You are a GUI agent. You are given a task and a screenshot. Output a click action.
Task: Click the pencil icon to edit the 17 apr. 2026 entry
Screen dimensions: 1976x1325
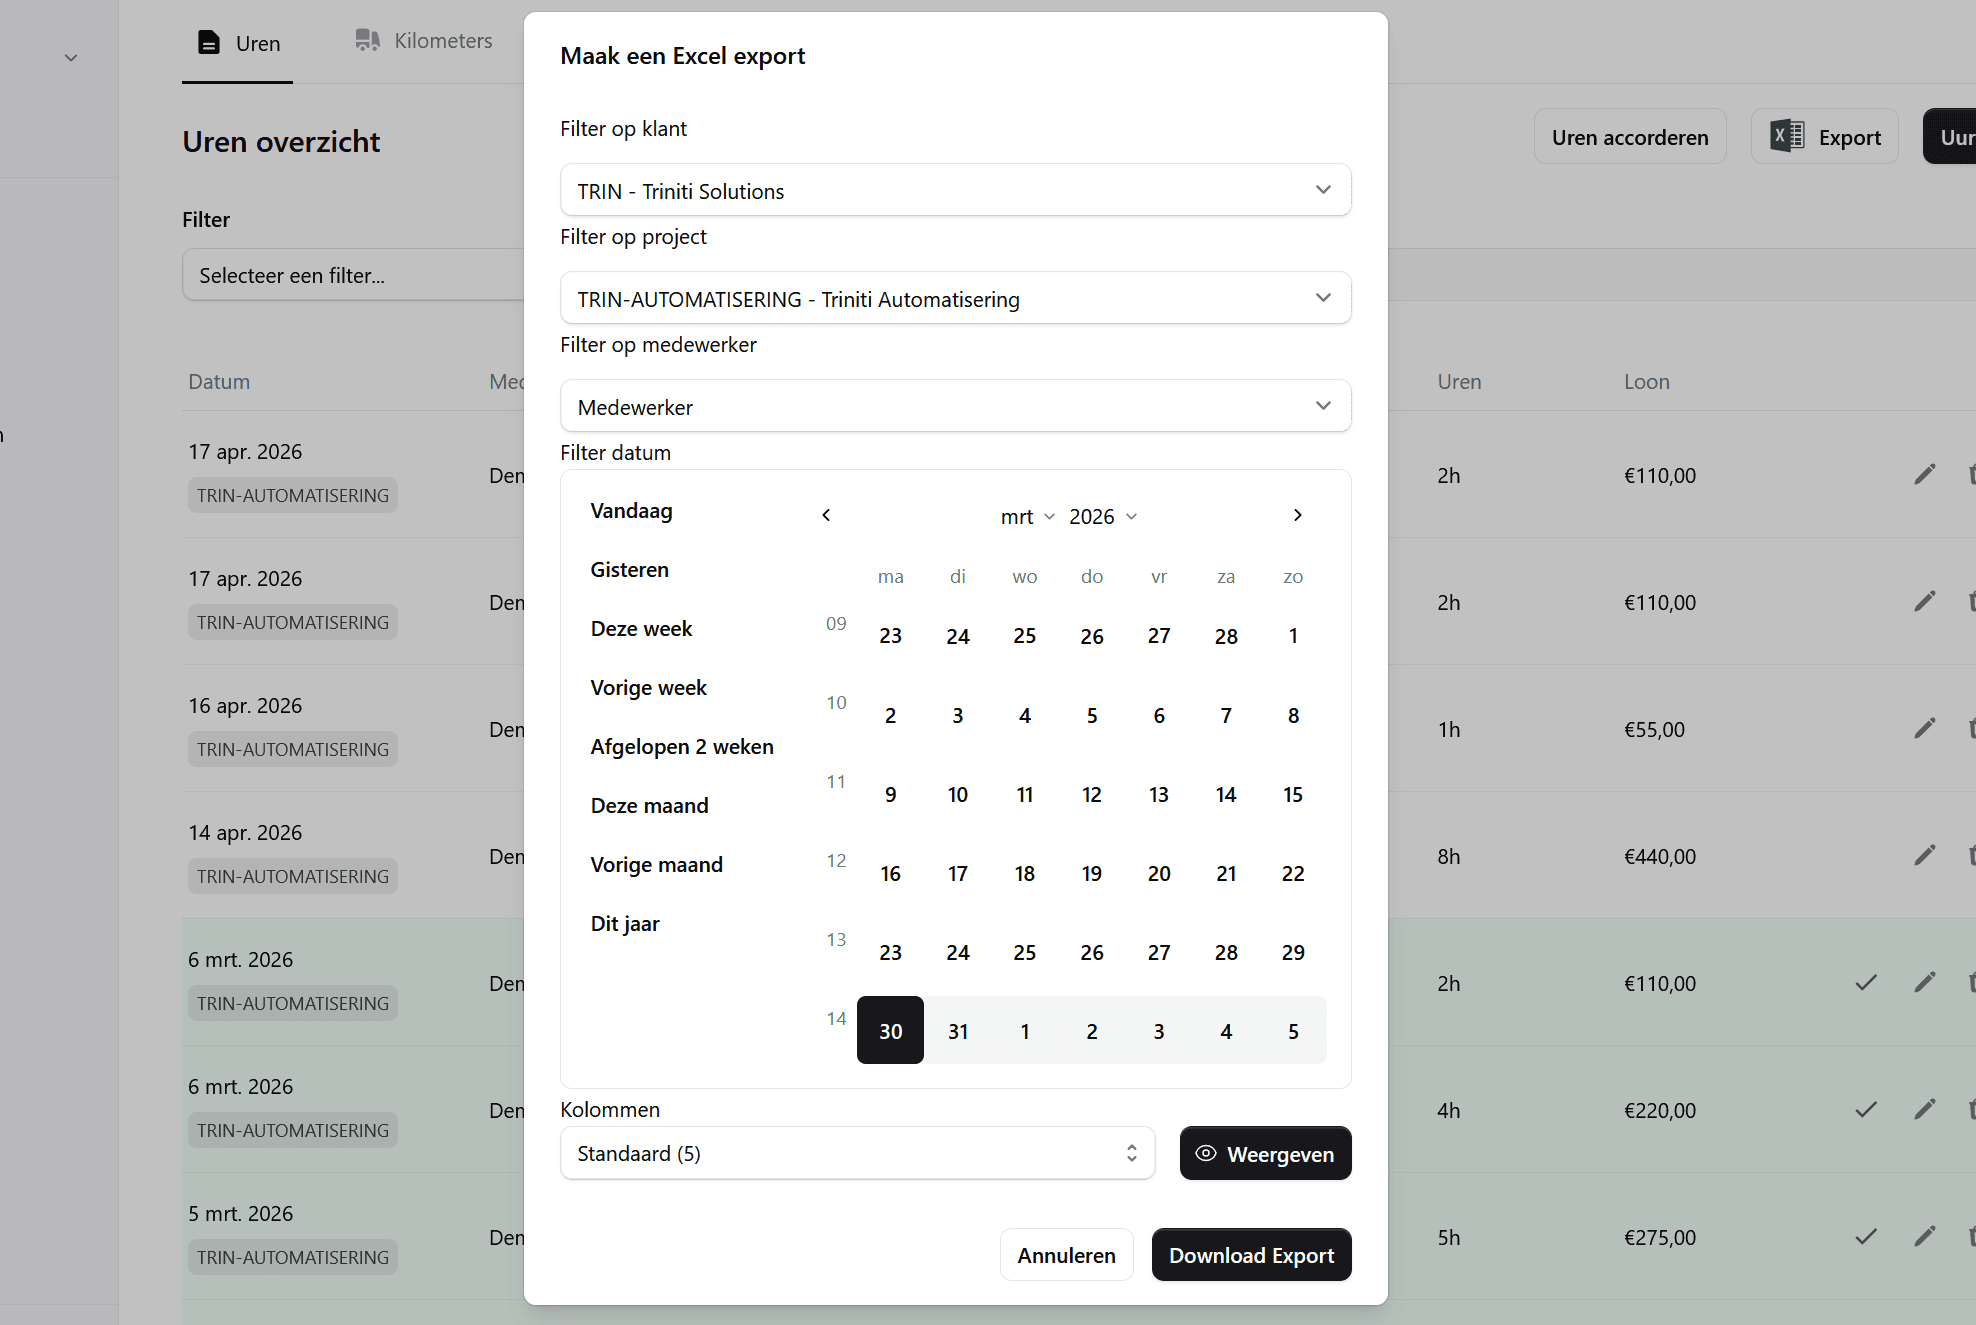[x=1925, y=474]
